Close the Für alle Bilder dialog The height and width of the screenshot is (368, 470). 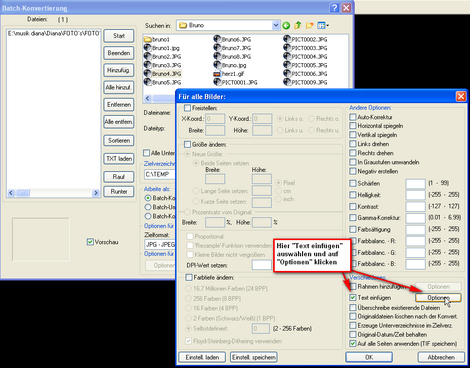(461, 97)
